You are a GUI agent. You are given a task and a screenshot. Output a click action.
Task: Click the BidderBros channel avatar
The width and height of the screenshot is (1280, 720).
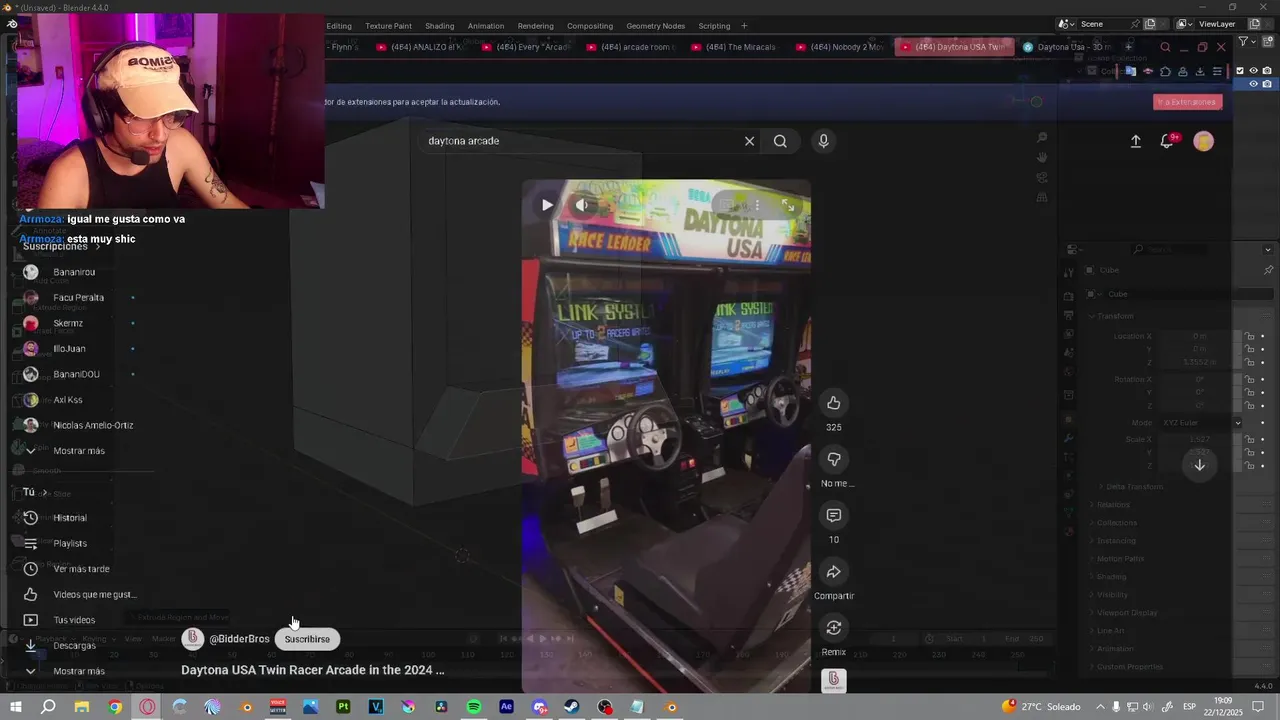coord(193,639)
